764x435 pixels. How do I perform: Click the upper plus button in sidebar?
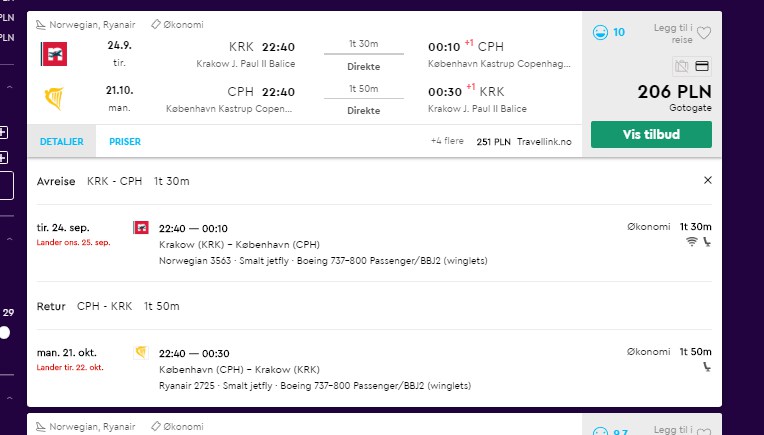click(3, 132)
